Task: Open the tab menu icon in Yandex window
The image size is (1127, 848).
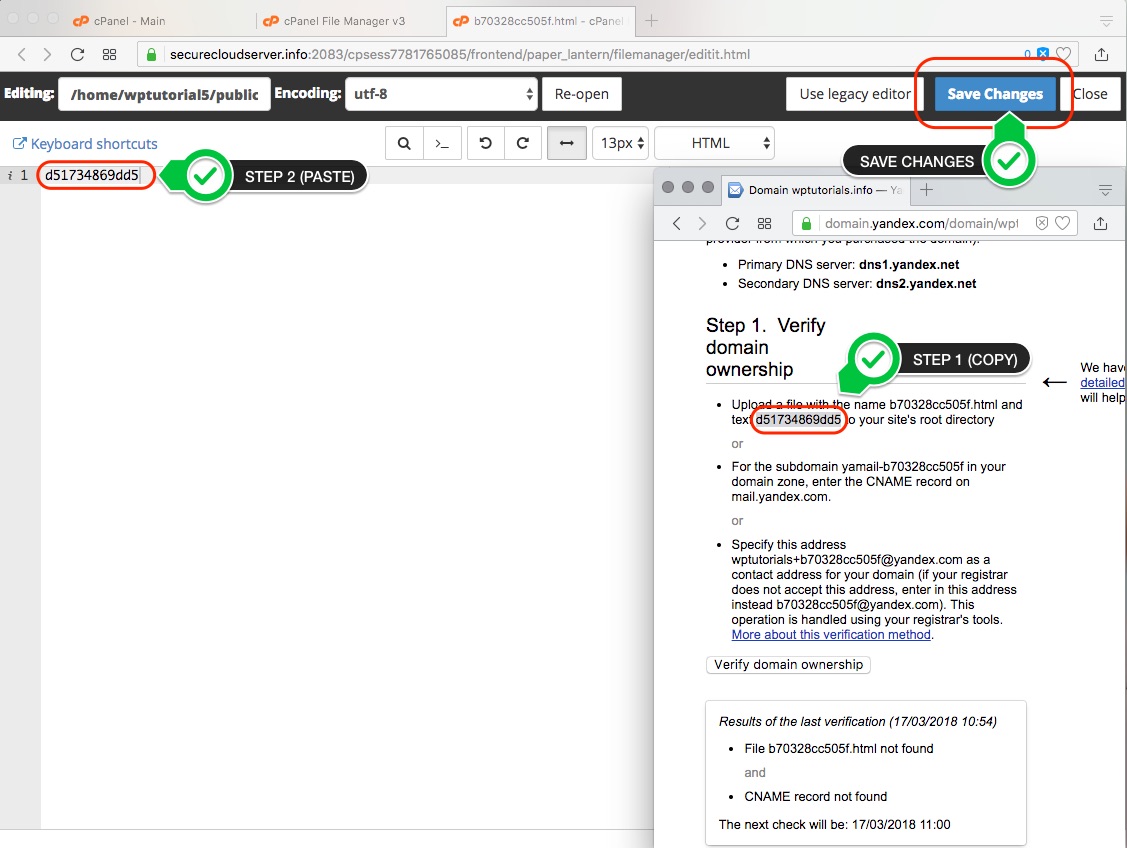Action: tap(1105, 190)
